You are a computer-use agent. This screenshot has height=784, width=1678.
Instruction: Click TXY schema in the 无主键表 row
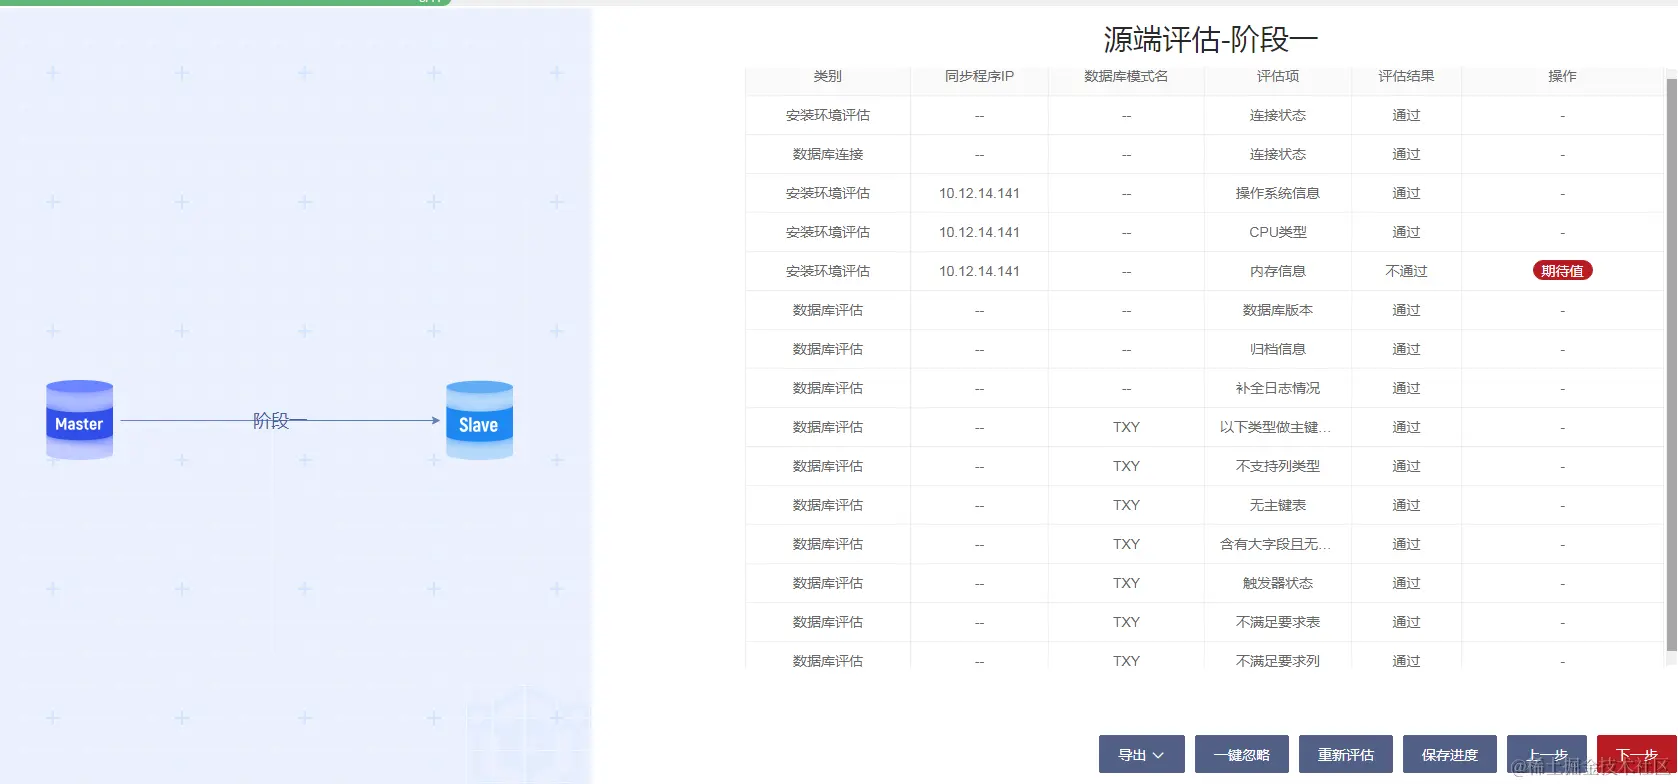1126,505
